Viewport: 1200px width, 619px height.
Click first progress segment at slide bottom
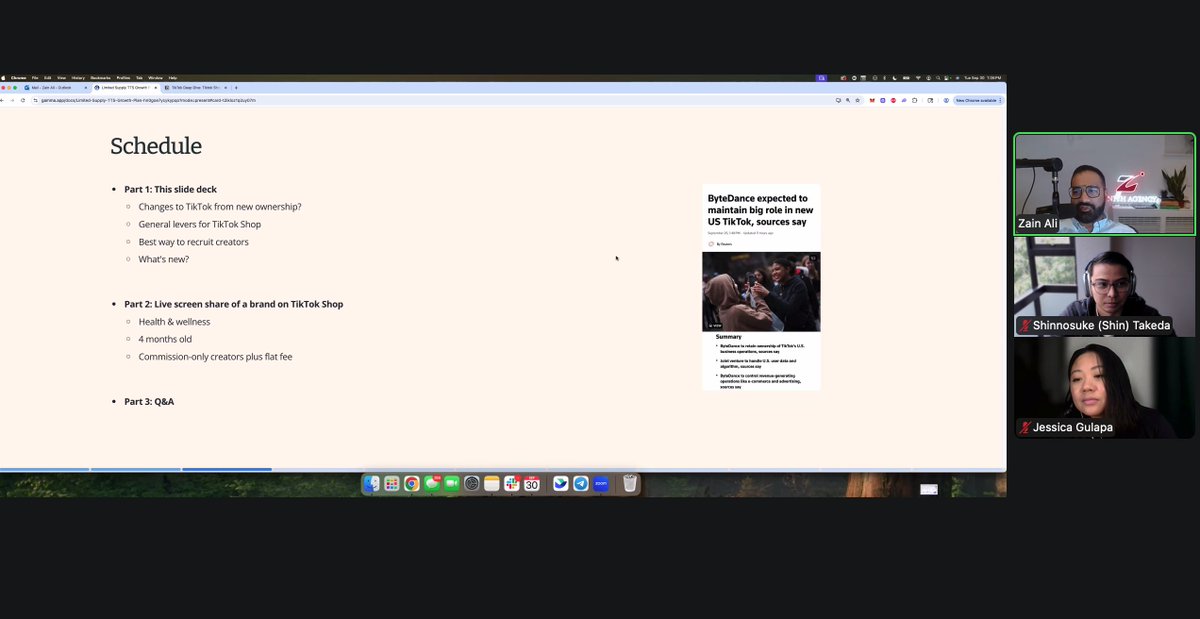(45, 469)
